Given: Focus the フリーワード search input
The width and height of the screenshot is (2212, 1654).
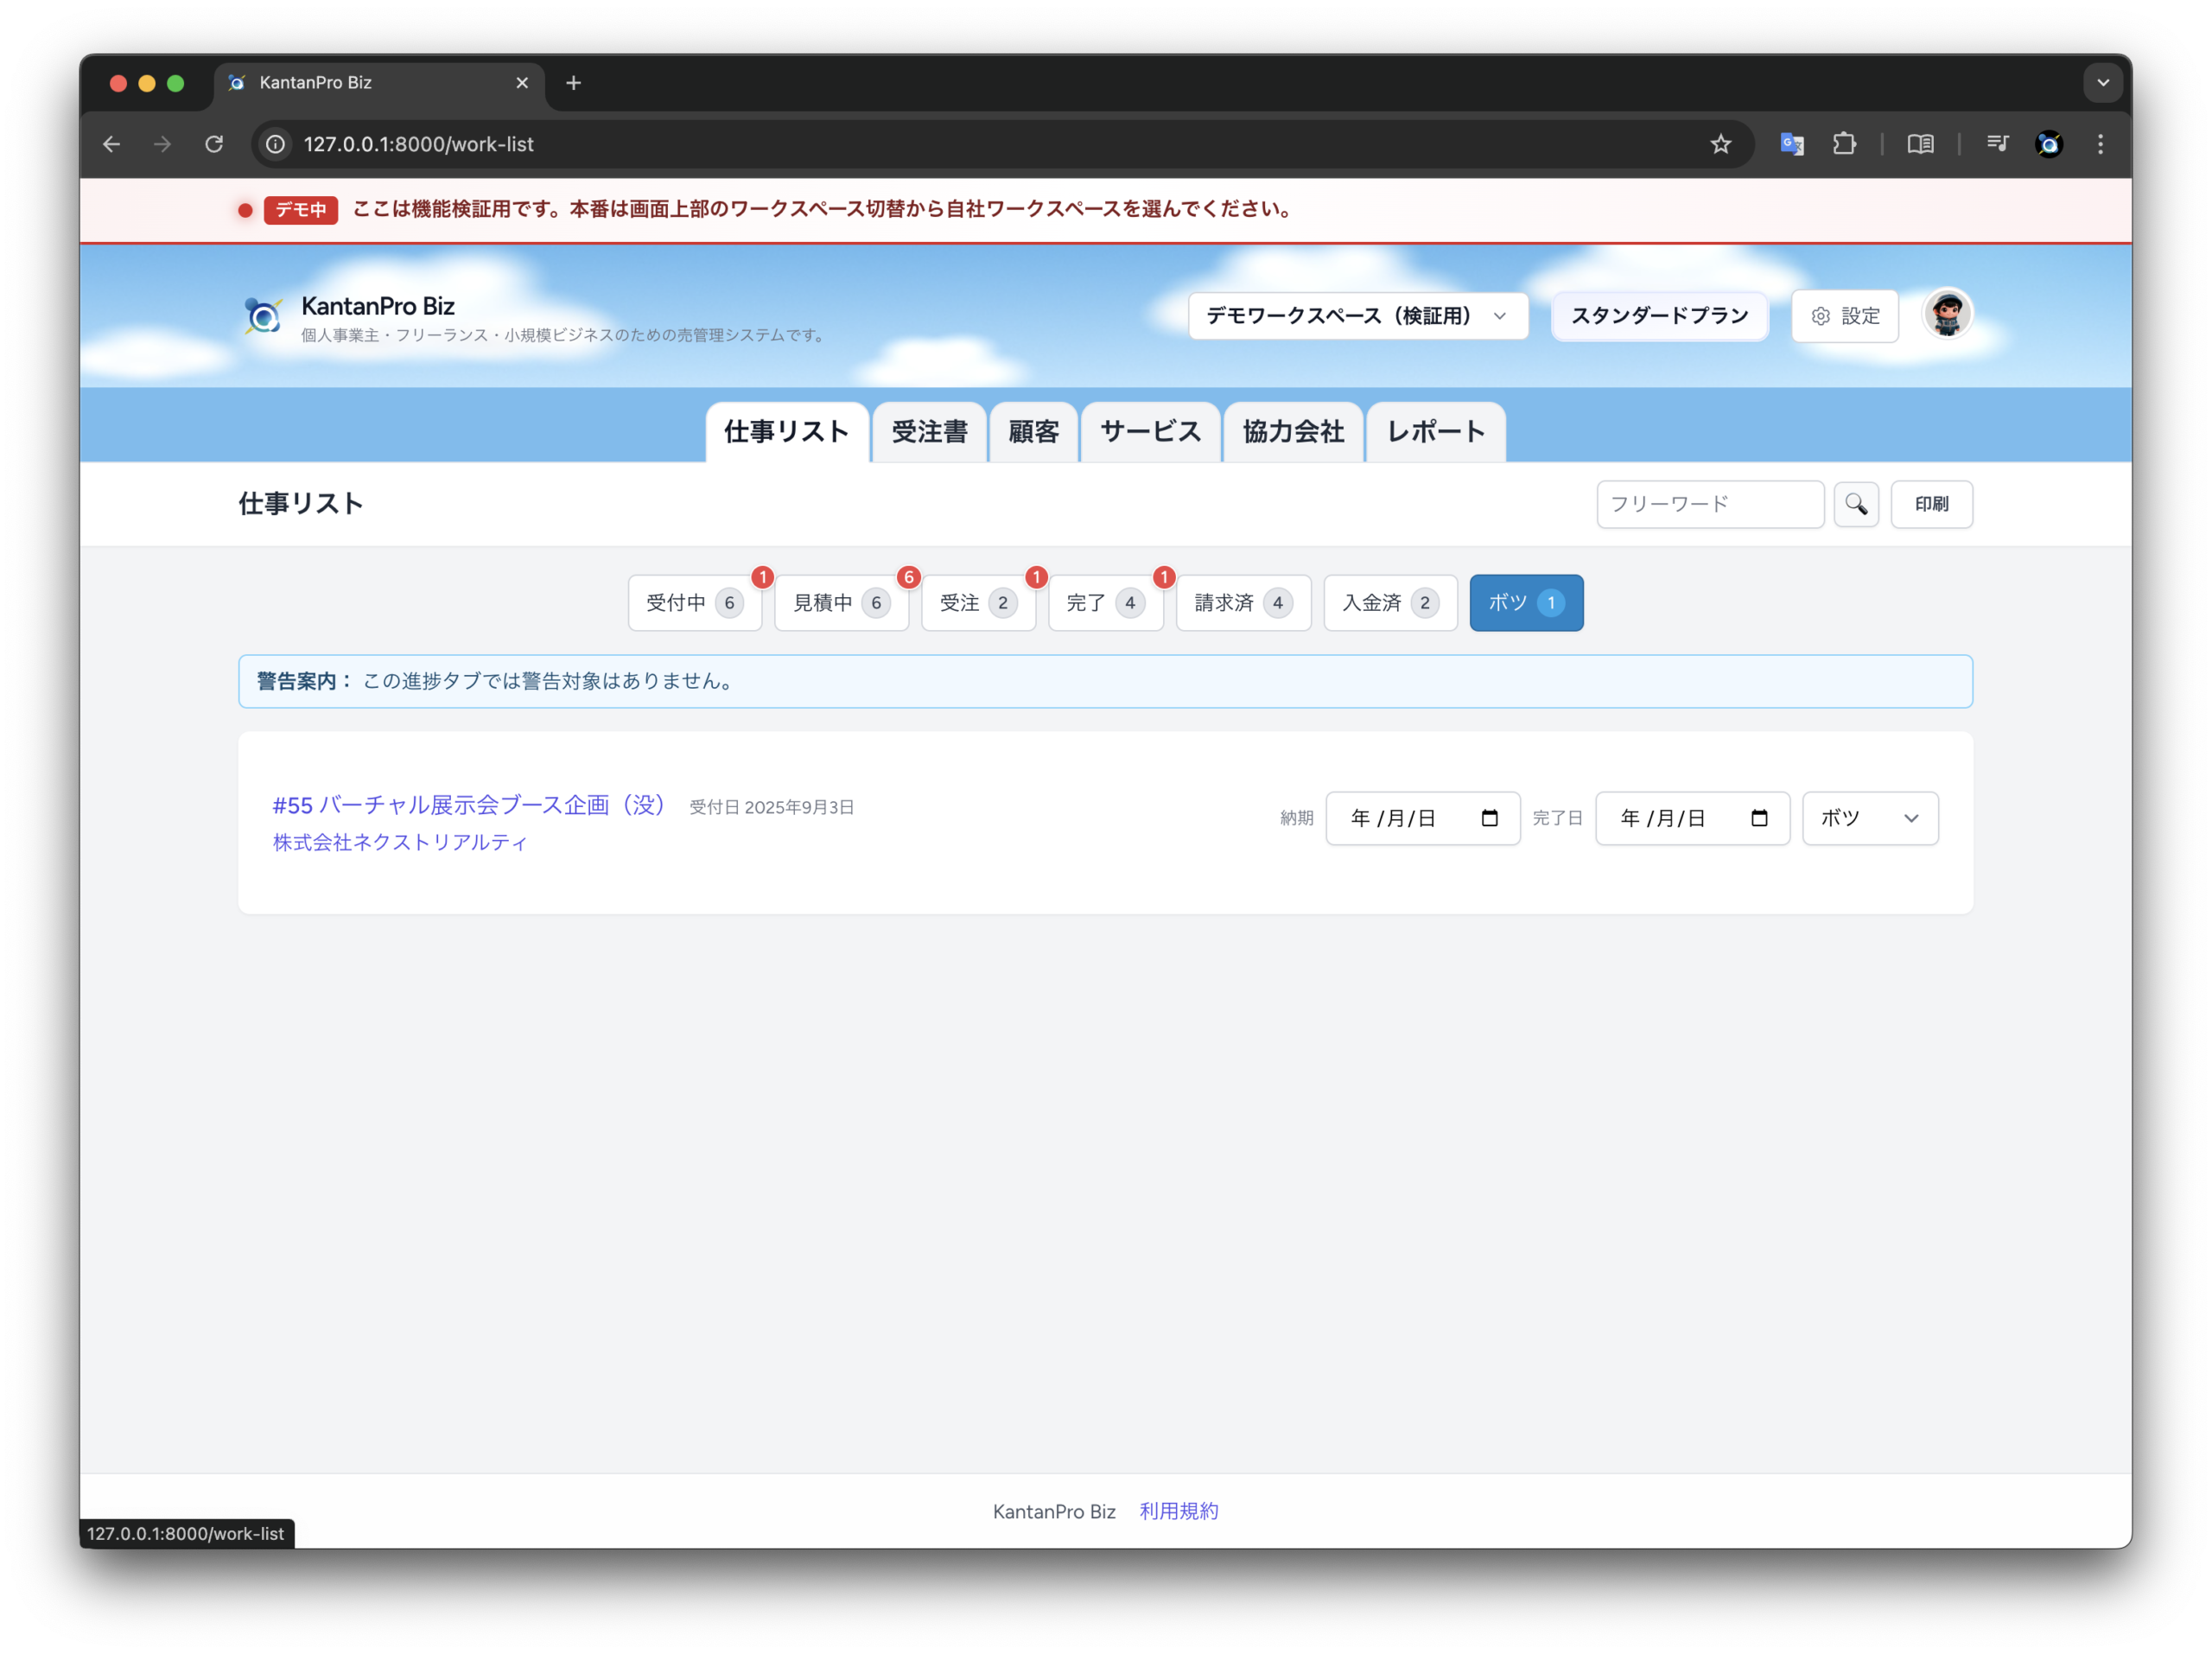Looking at the screenshot, I should pos(1709,504).
